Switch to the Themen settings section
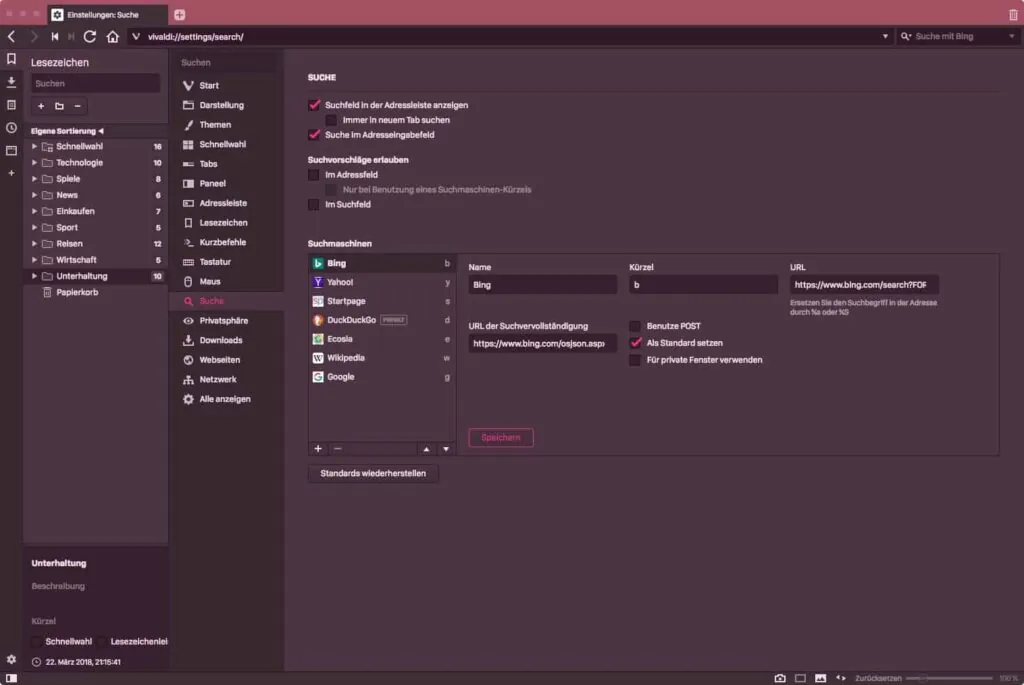Image resolution: width=1024 pixels, height=685 pixels. [214, 125]
